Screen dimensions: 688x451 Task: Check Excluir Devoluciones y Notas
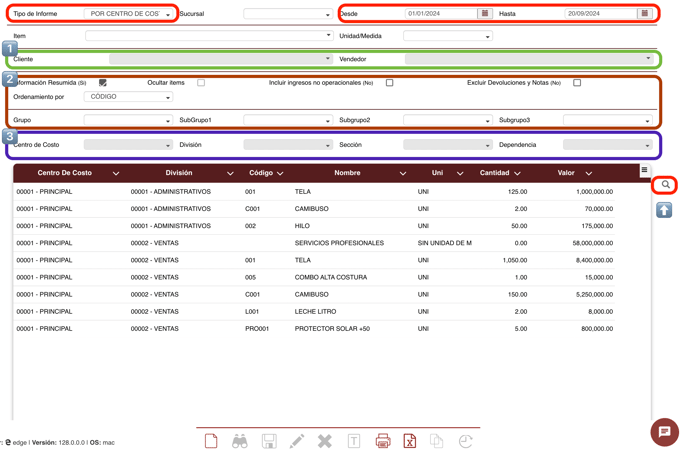[577, 82]
